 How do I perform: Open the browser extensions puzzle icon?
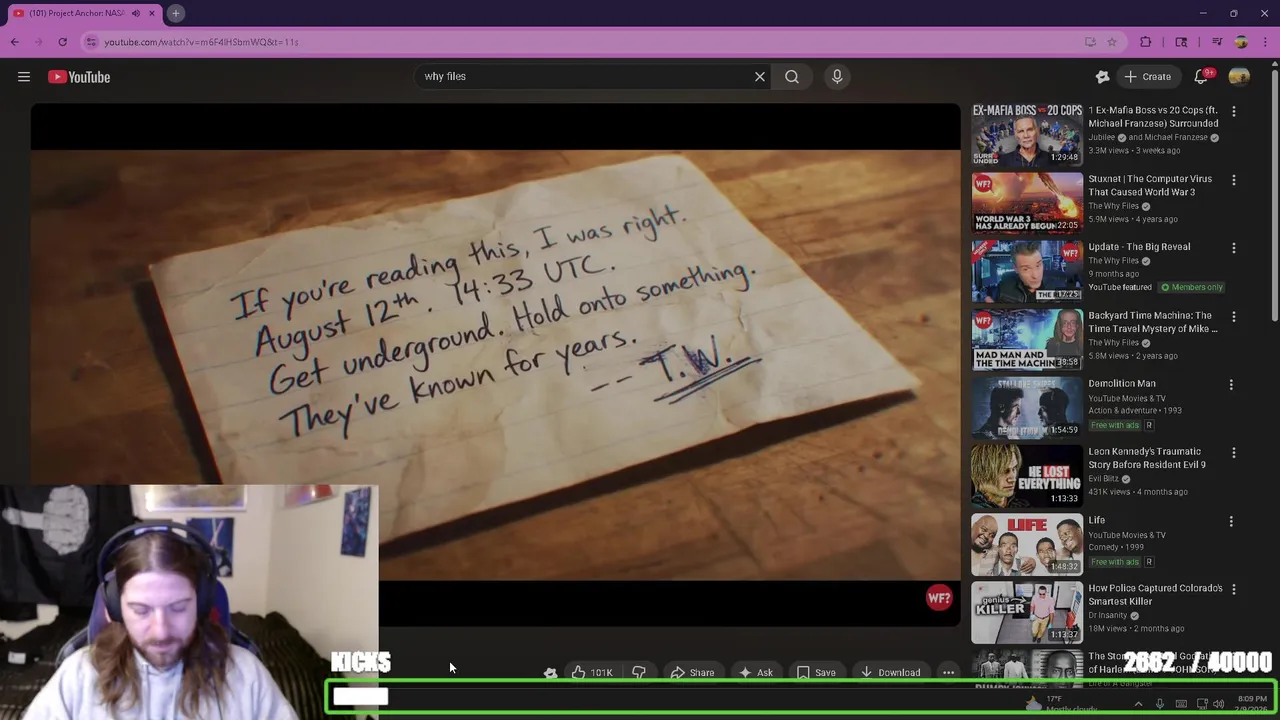(1146, 42)
